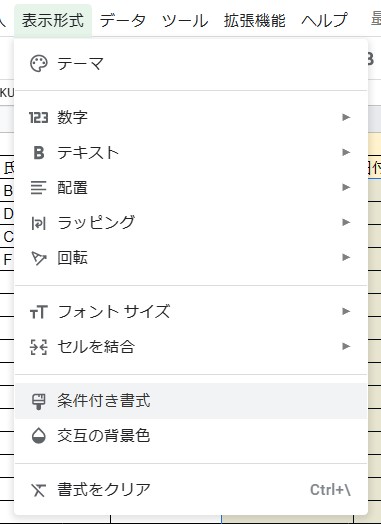
Task: Click the bold B text icon
Action: pyautogui.click(x=39, y=152)
